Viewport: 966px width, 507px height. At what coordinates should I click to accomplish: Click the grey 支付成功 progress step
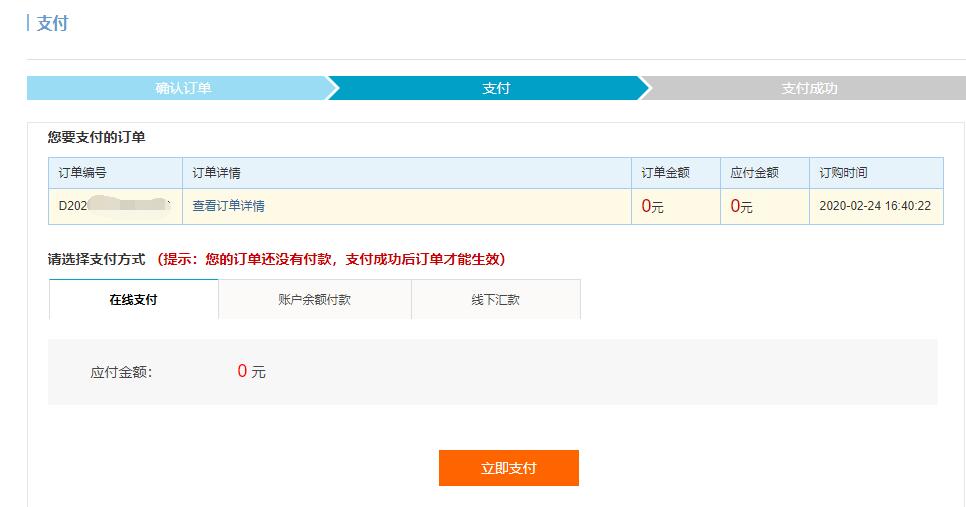[x=808, y=88]
